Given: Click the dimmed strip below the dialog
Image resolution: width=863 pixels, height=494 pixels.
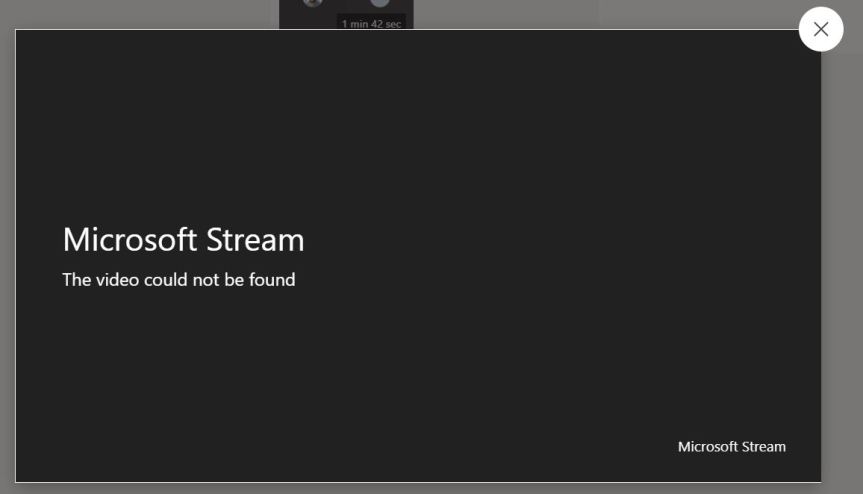Looking at the screenshot, I should point(420,489).
